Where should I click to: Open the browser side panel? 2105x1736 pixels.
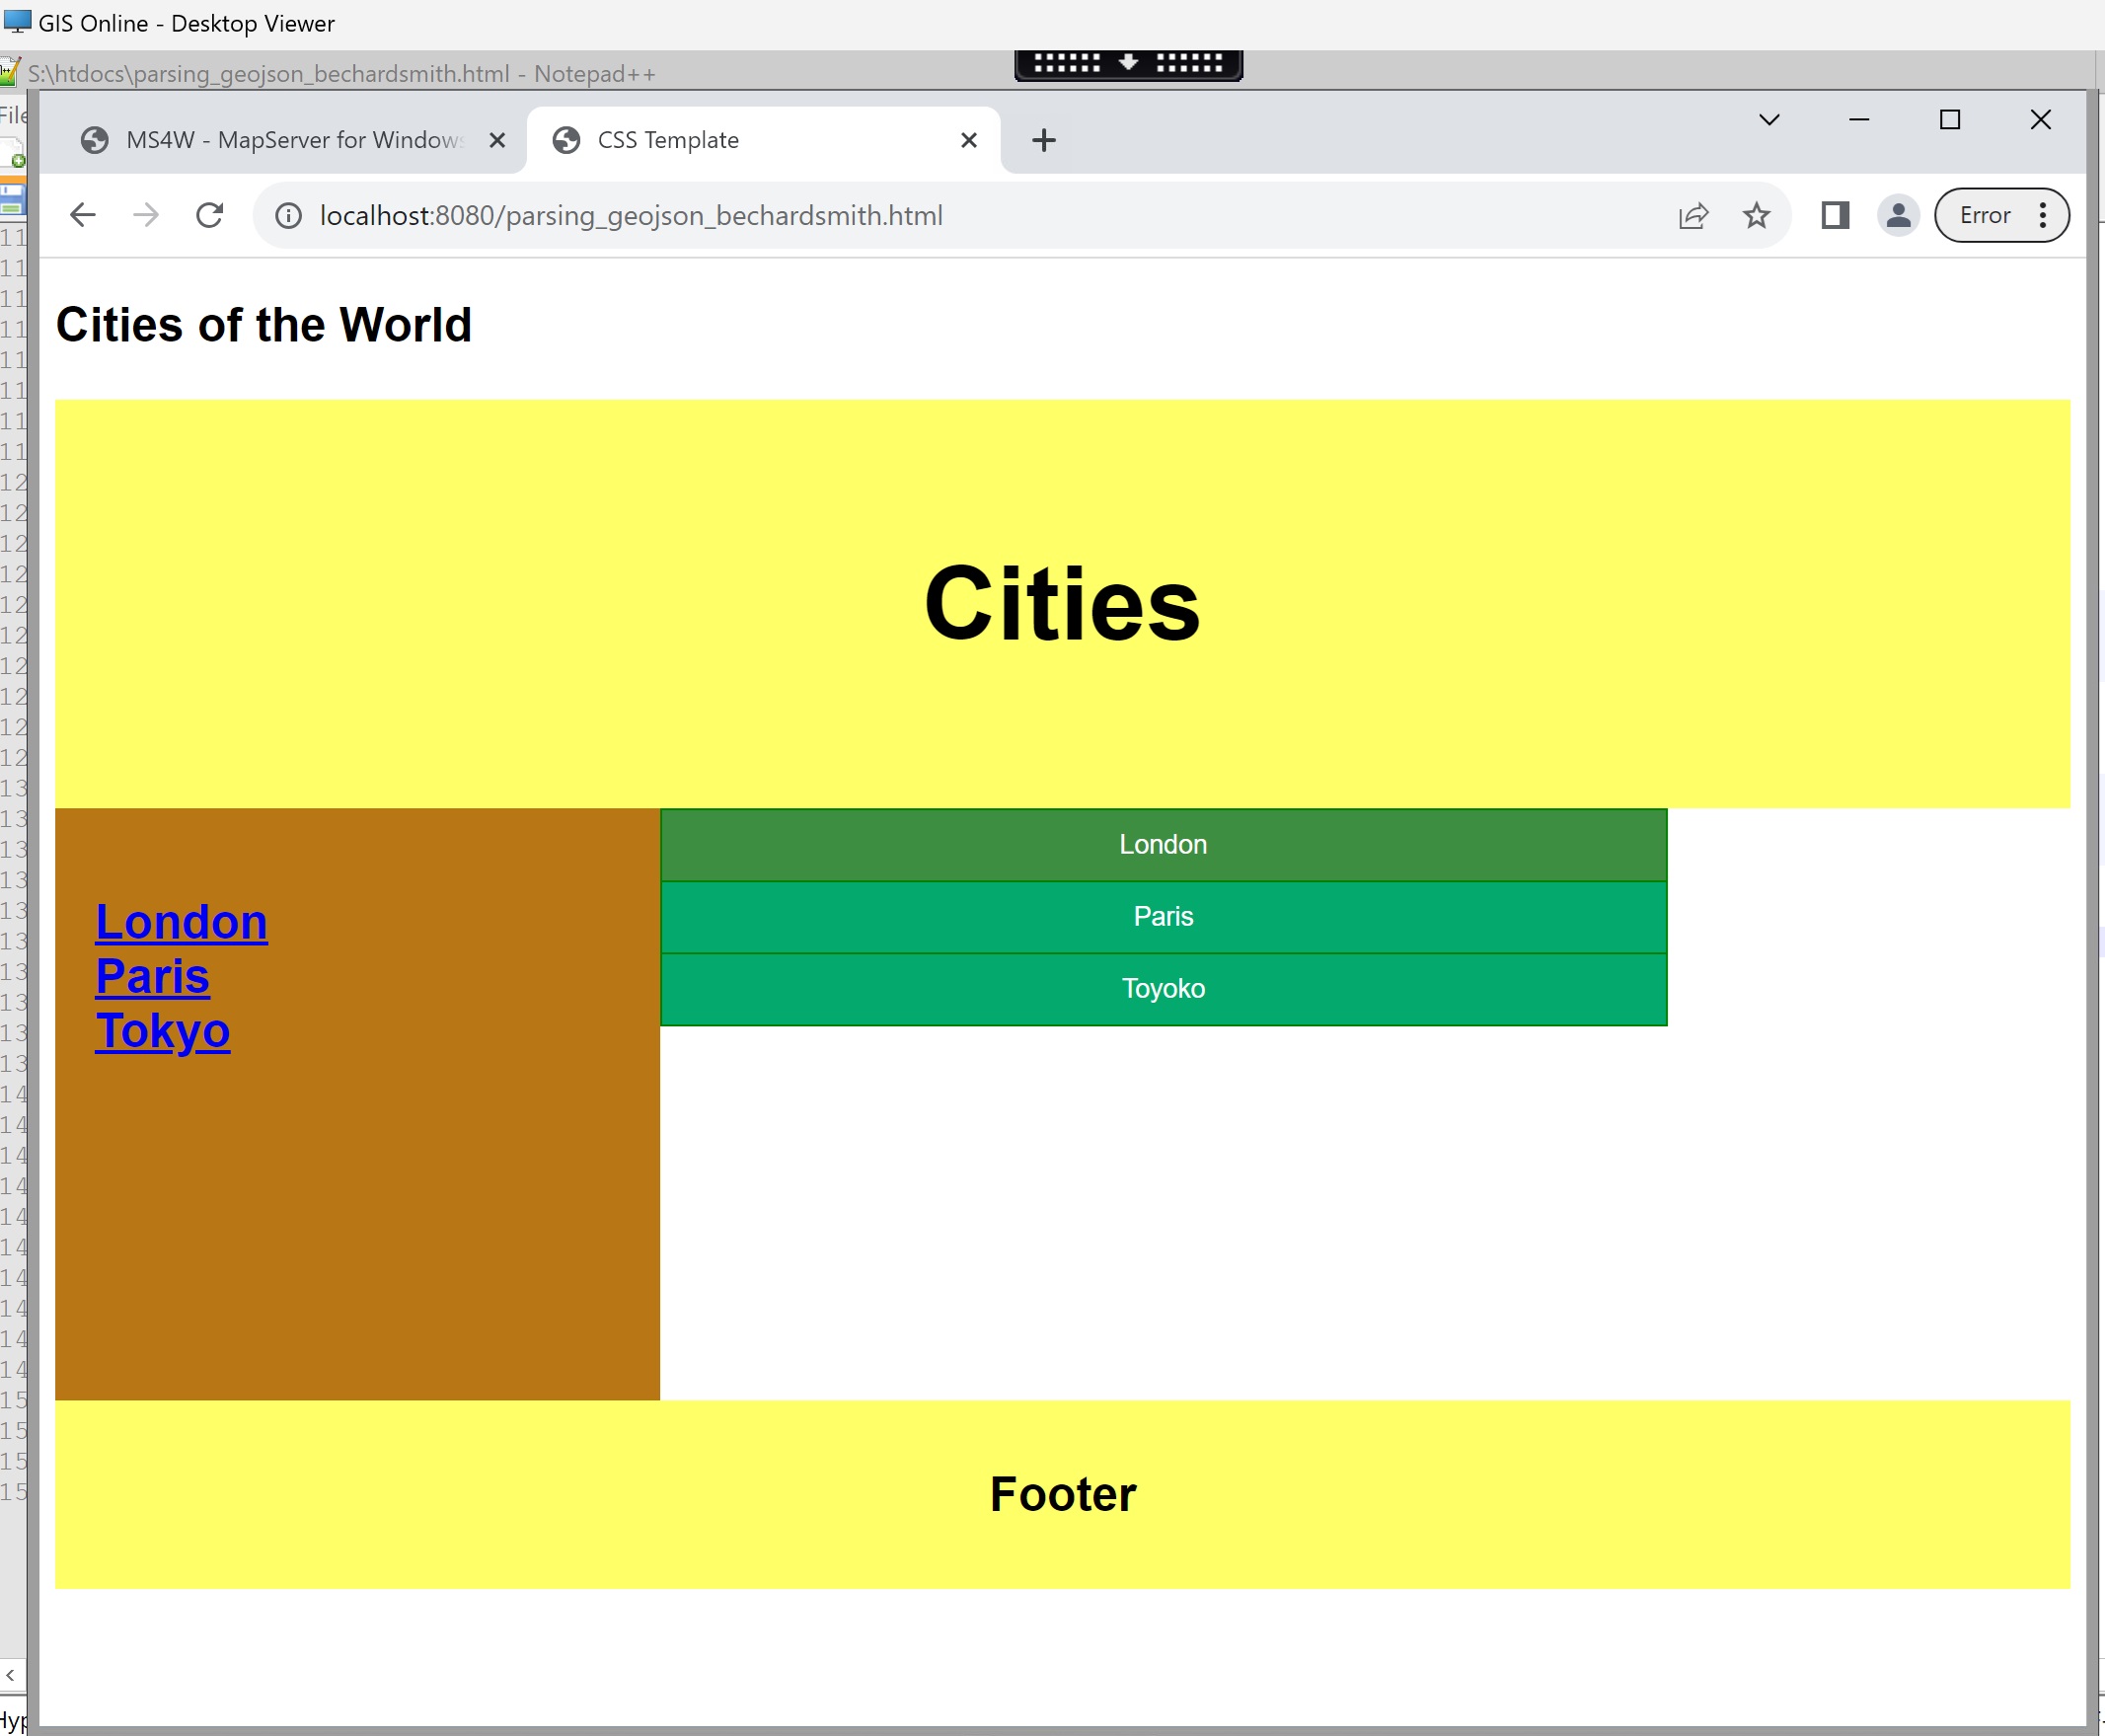tap(1835, 215)
